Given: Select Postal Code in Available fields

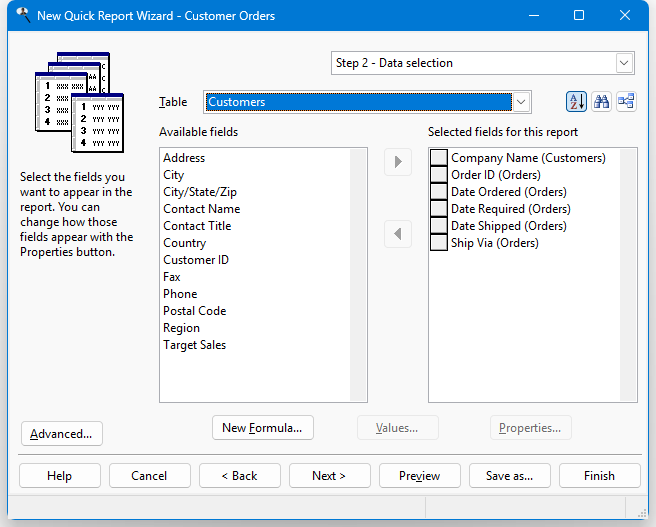Looking at the screenshot, I should (195, 311).
